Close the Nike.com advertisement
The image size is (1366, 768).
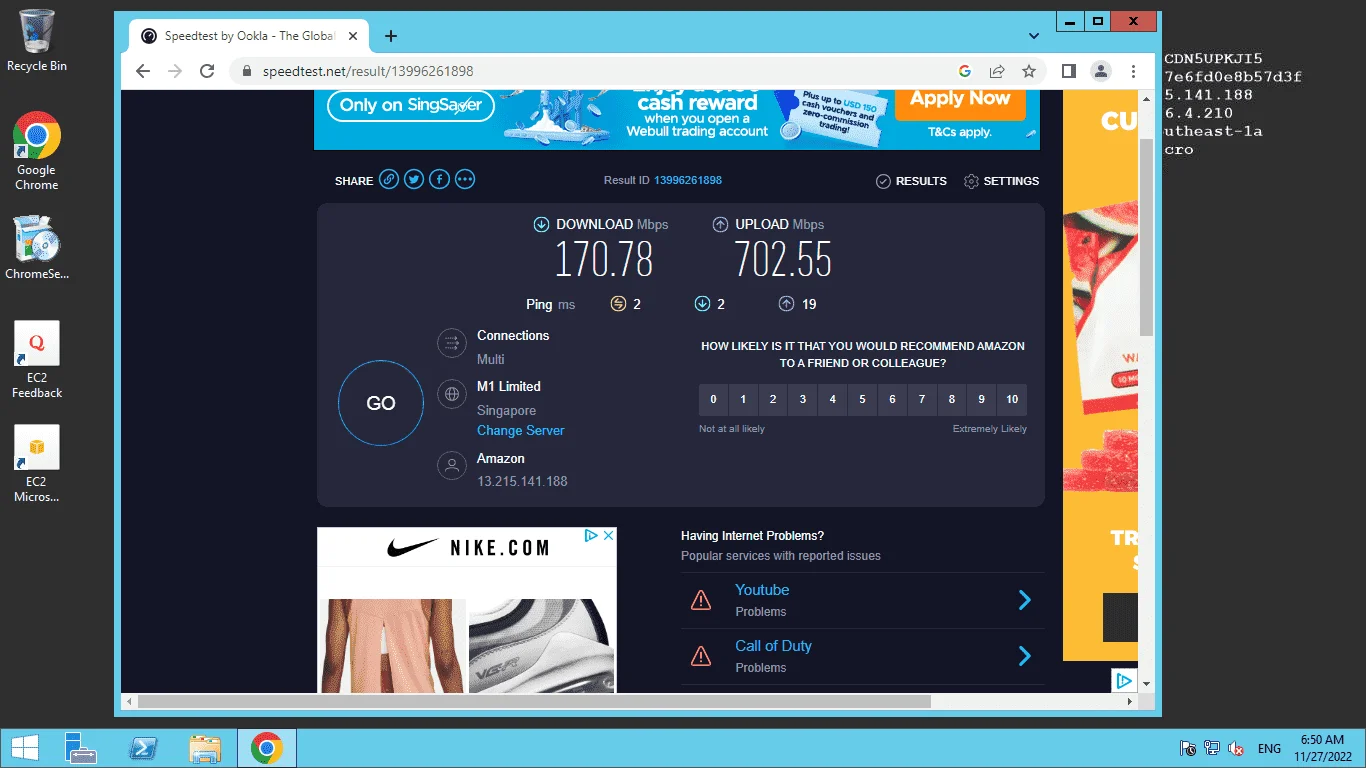tap(607, 536)
